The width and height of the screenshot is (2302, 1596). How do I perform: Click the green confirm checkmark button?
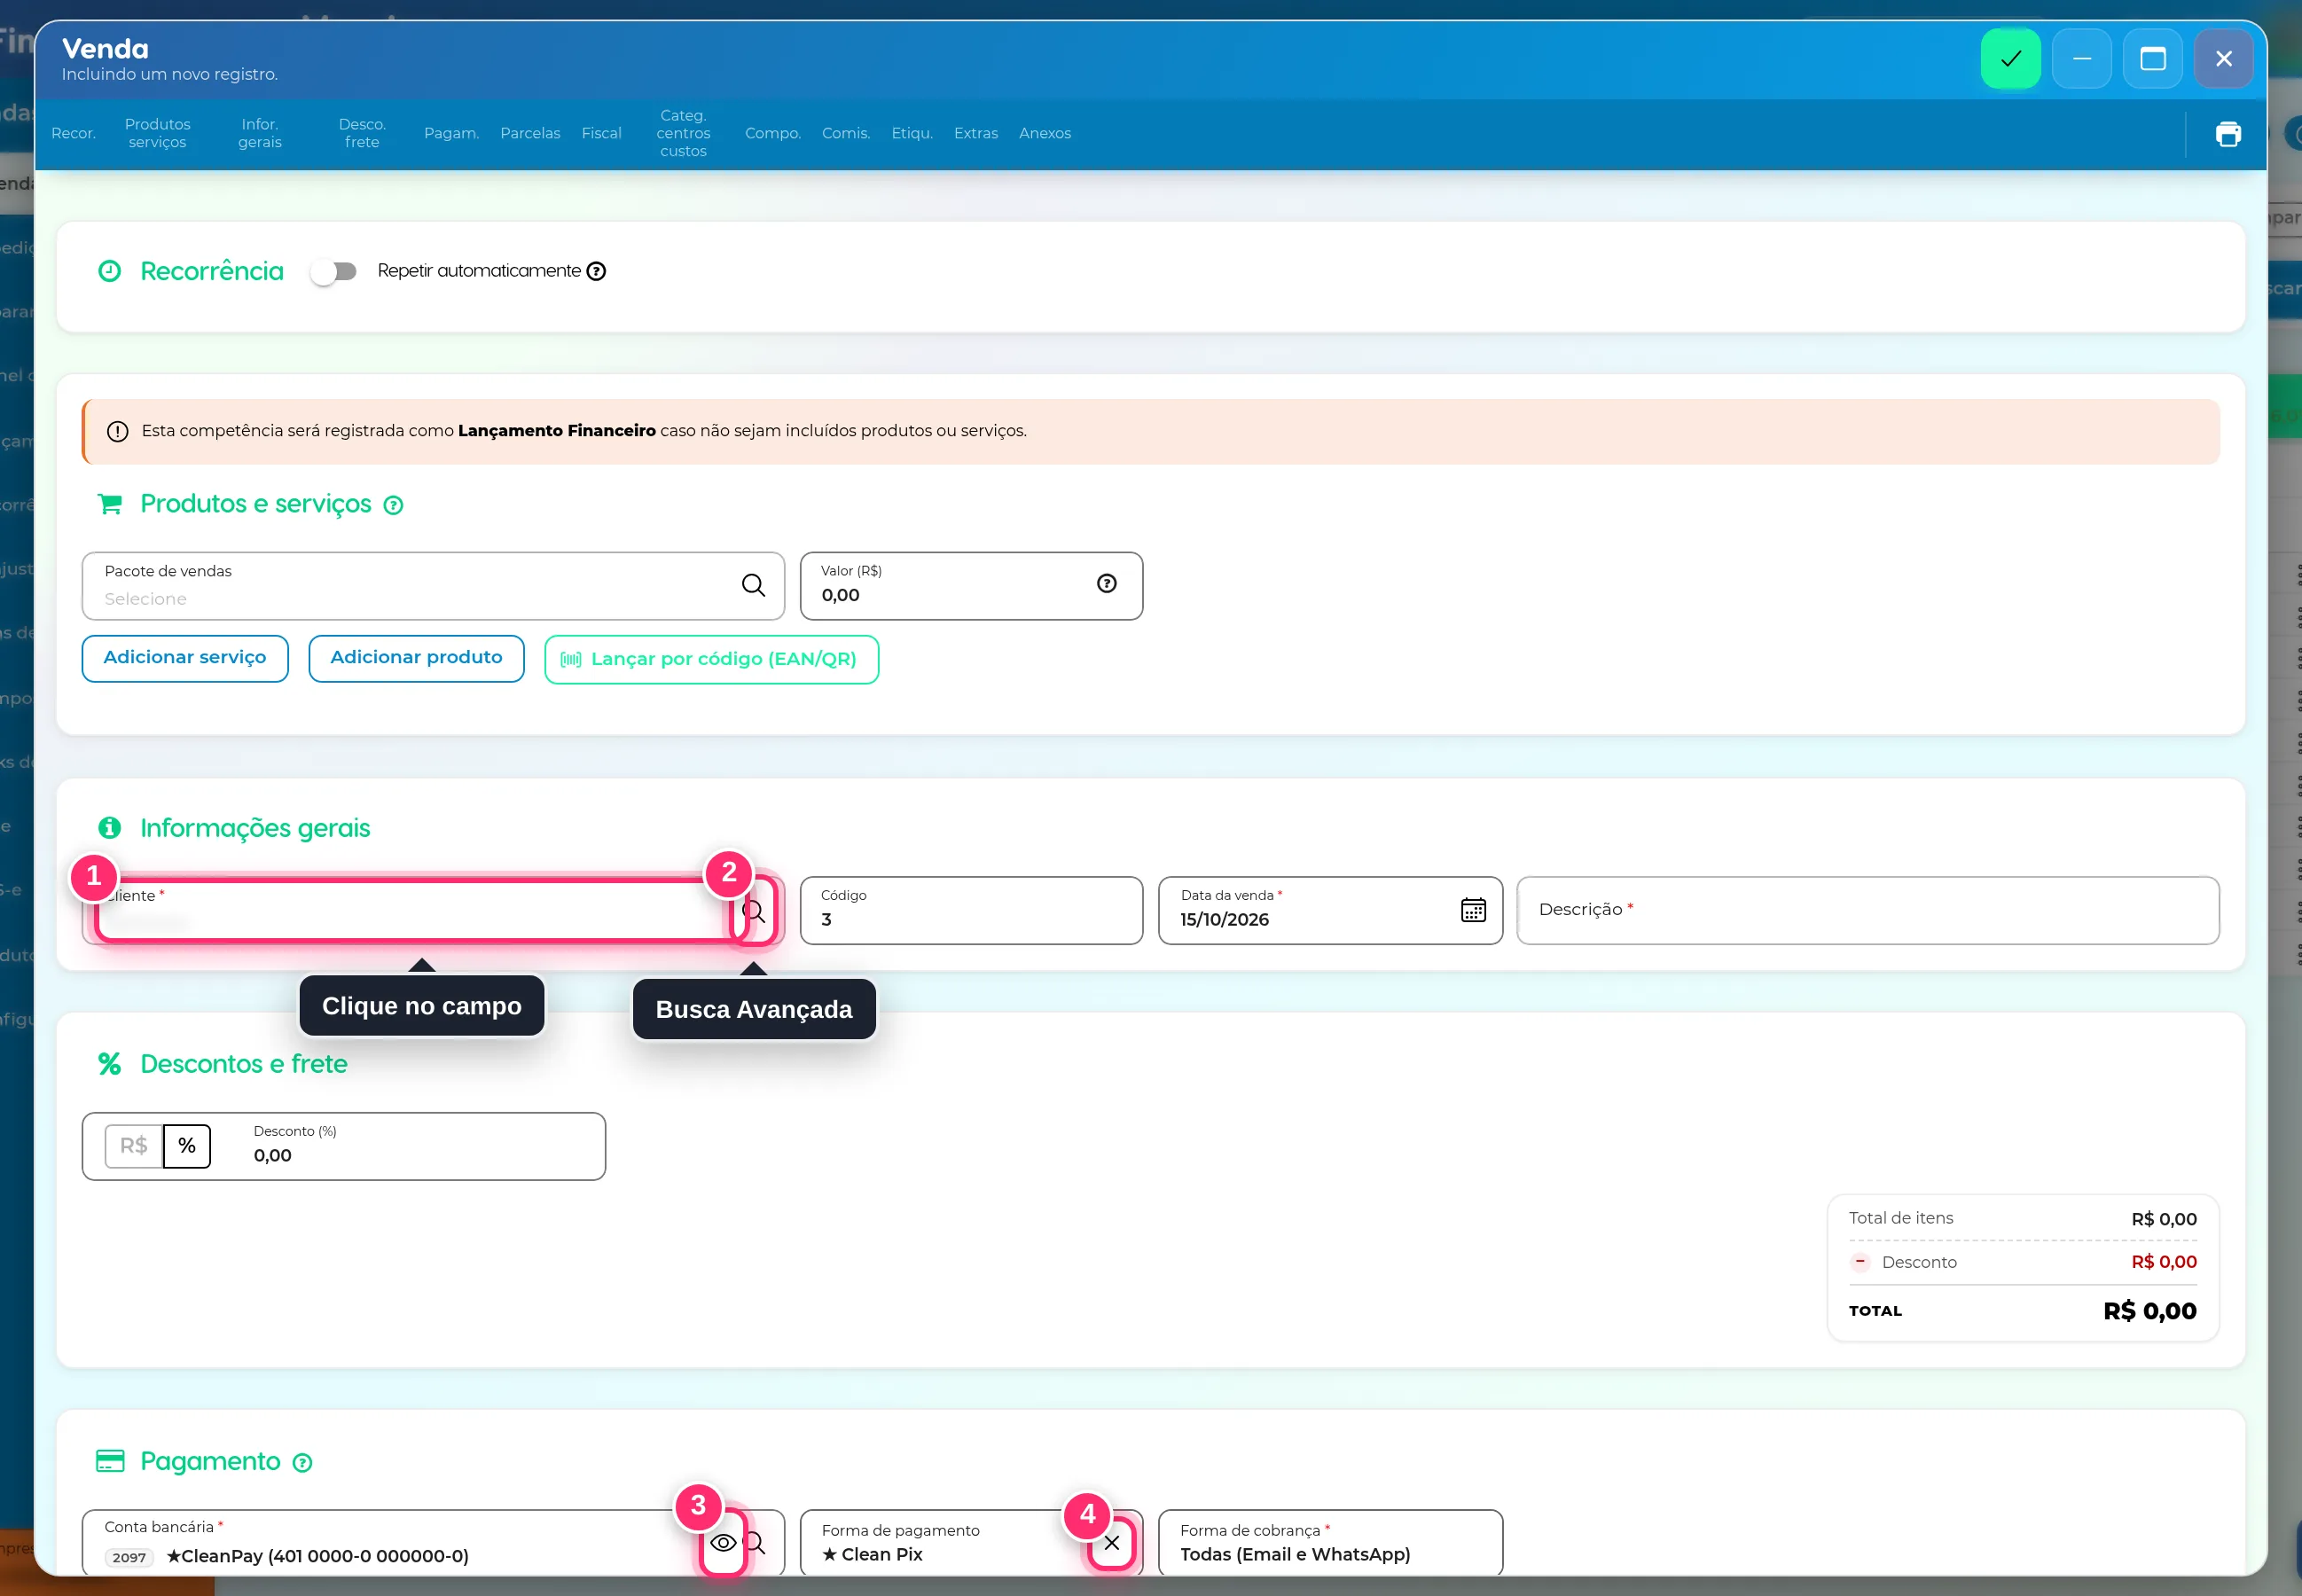[2010, 59]
